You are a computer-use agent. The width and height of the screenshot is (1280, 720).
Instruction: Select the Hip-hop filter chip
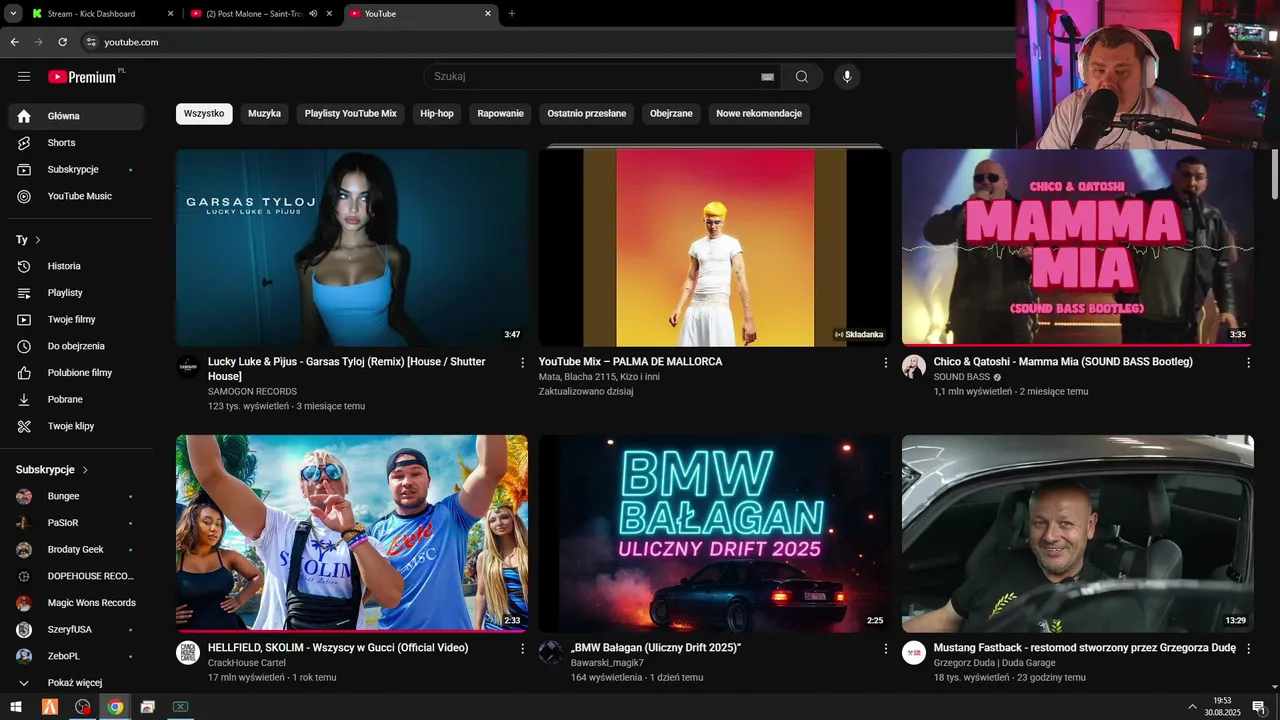pos(437,114)
